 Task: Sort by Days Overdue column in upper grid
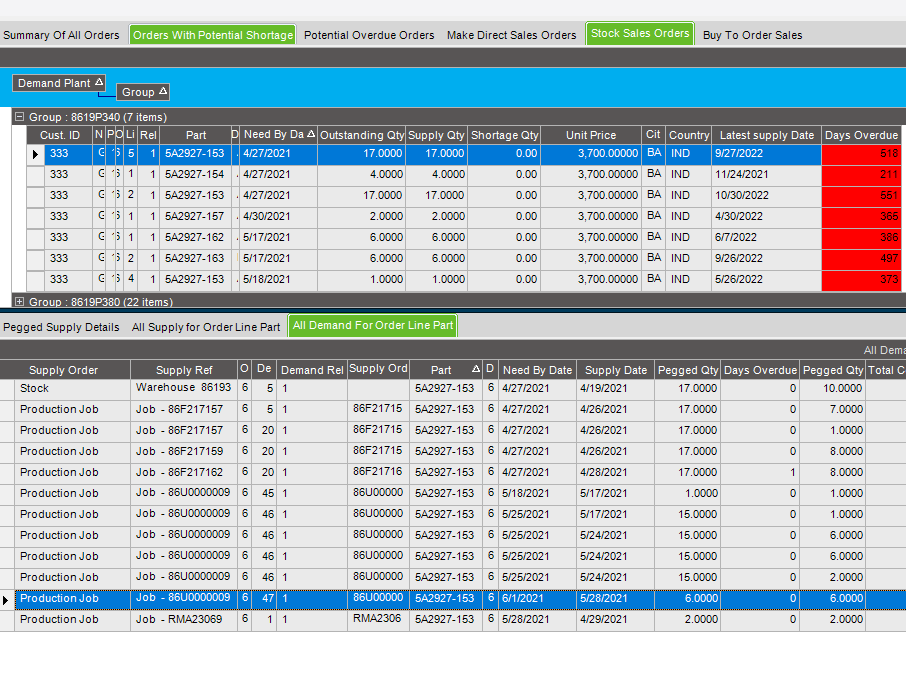[861, 135]
